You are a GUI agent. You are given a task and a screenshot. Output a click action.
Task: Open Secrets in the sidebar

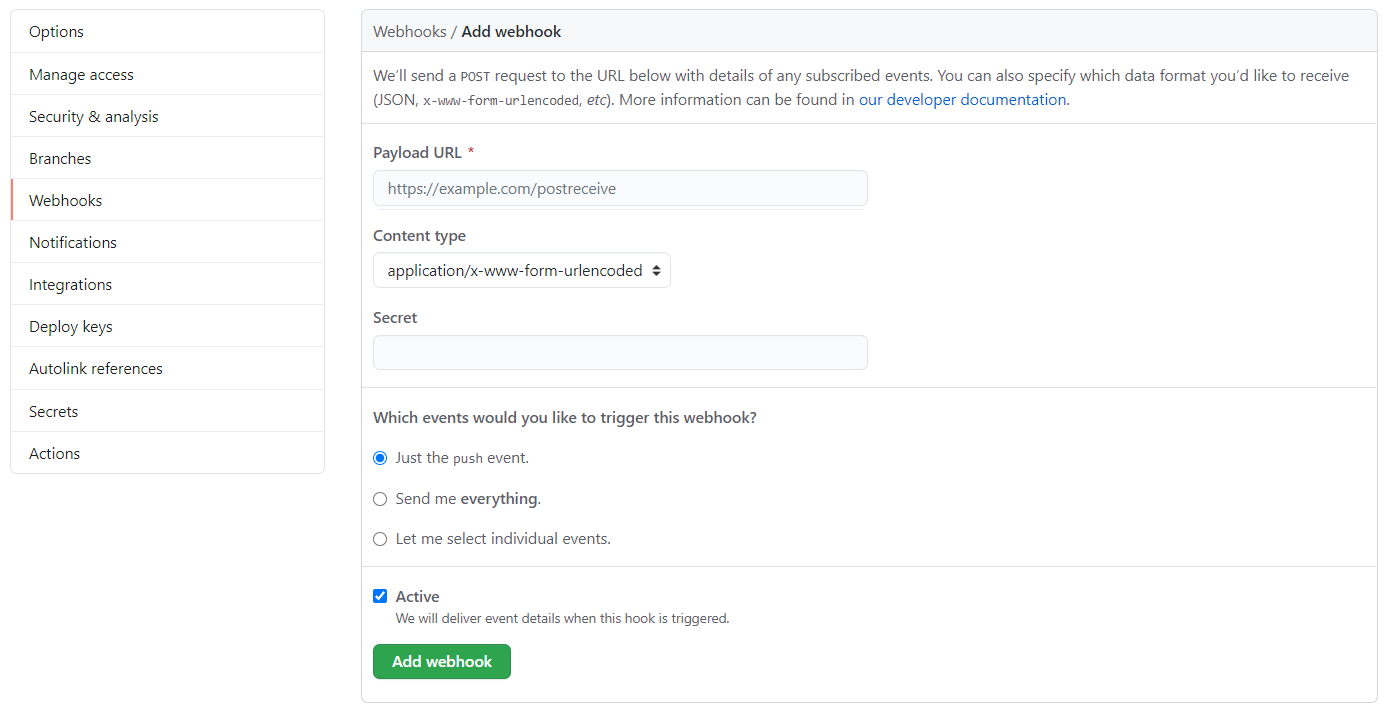(167, 411)
